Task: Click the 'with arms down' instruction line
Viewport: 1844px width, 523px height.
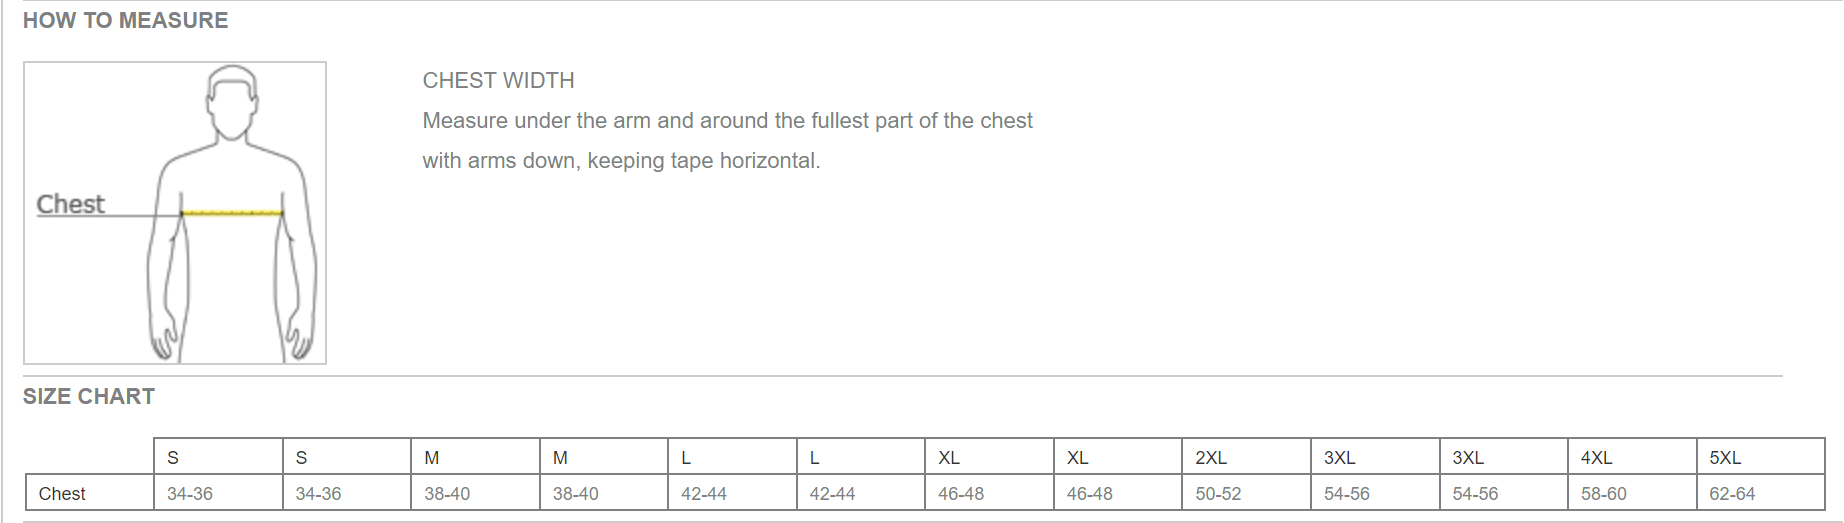Action: pyautogui.click(x=621, y=160)
